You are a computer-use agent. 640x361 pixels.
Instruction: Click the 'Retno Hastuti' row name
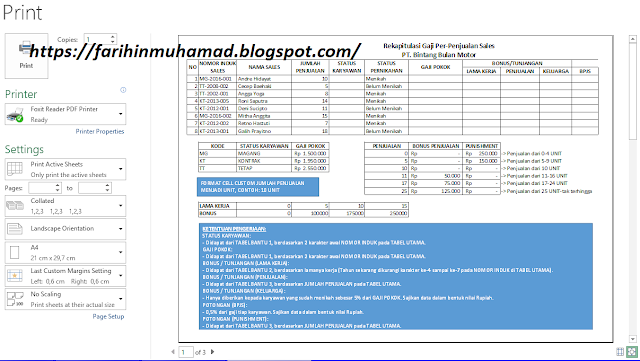pos(254,123)
